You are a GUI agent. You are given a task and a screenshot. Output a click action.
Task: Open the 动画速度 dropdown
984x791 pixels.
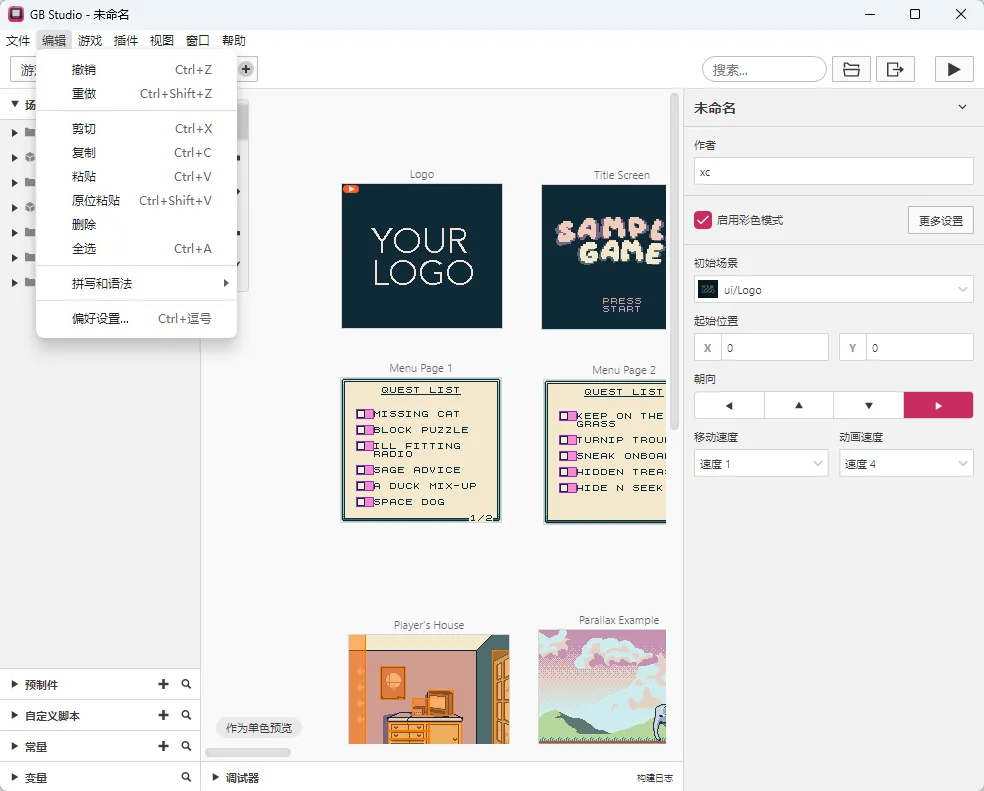(906, 463)
